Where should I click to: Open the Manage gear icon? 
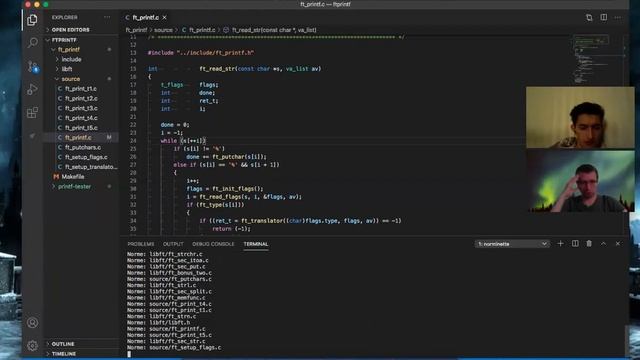[32, 345]
